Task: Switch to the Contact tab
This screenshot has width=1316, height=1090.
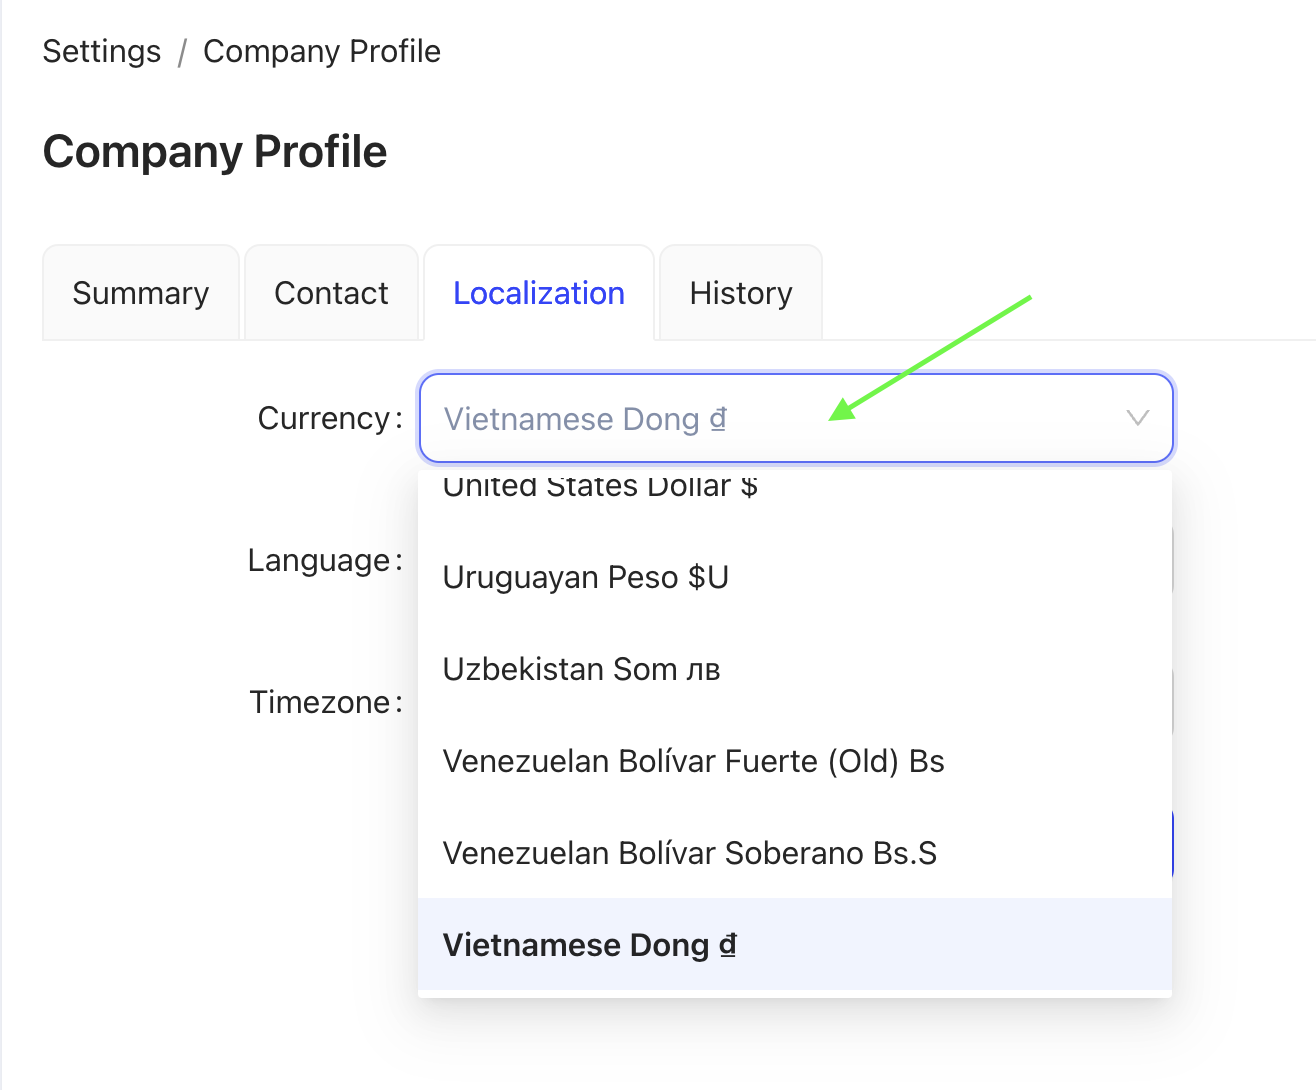Action: pos(331,293)
